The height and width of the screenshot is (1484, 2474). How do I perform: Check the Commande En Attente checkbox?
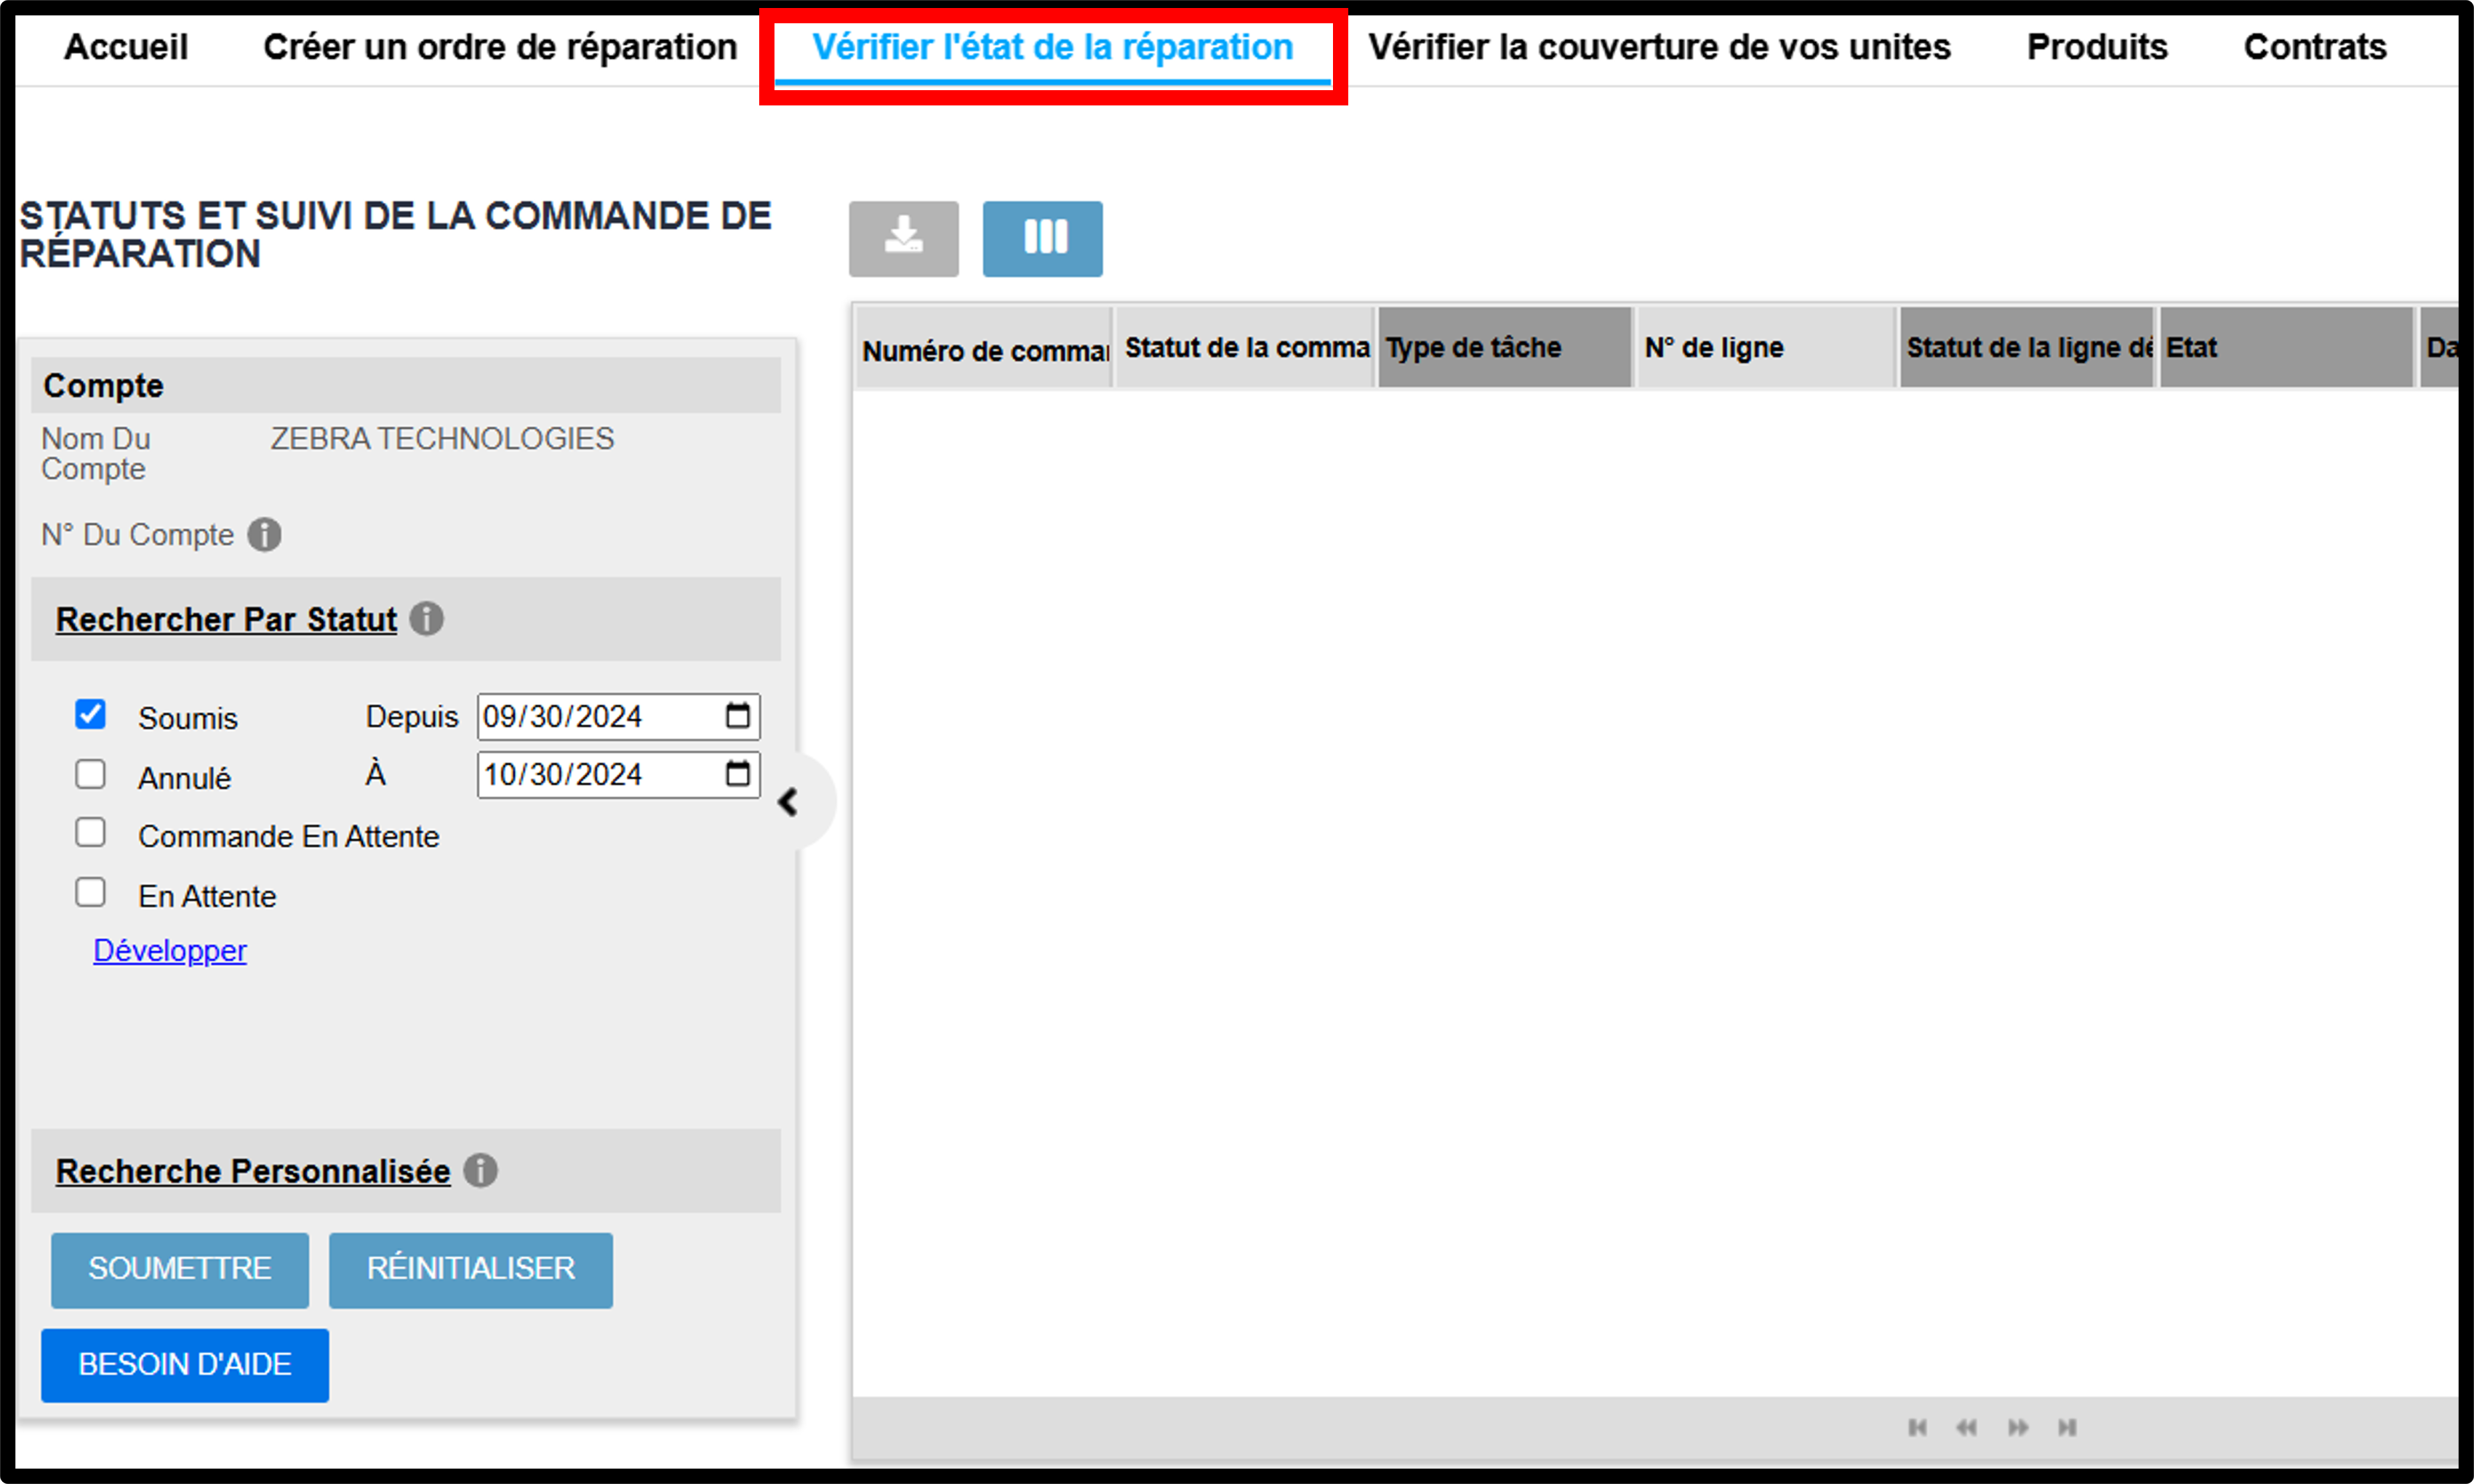coord(90,832)
